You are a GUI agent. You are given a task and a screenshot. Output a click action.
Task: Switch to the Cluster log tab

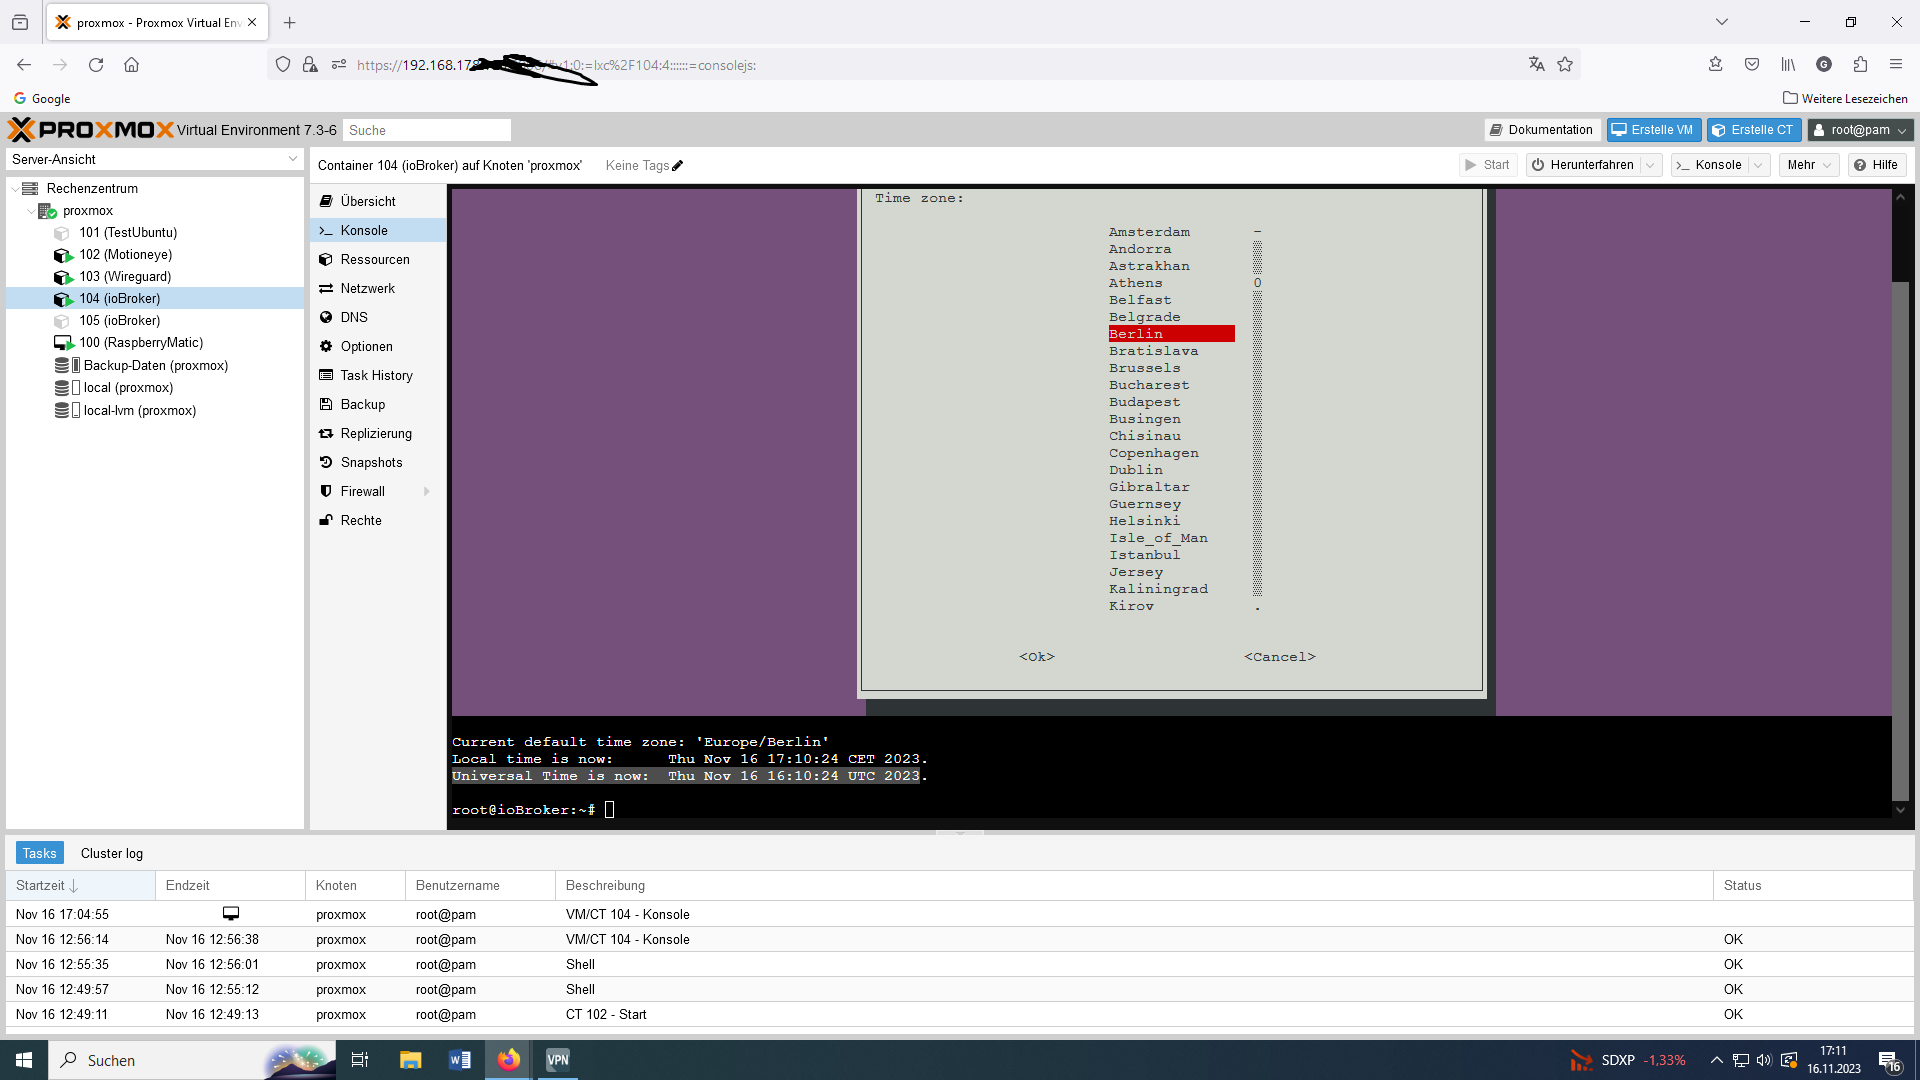(112, 853)
